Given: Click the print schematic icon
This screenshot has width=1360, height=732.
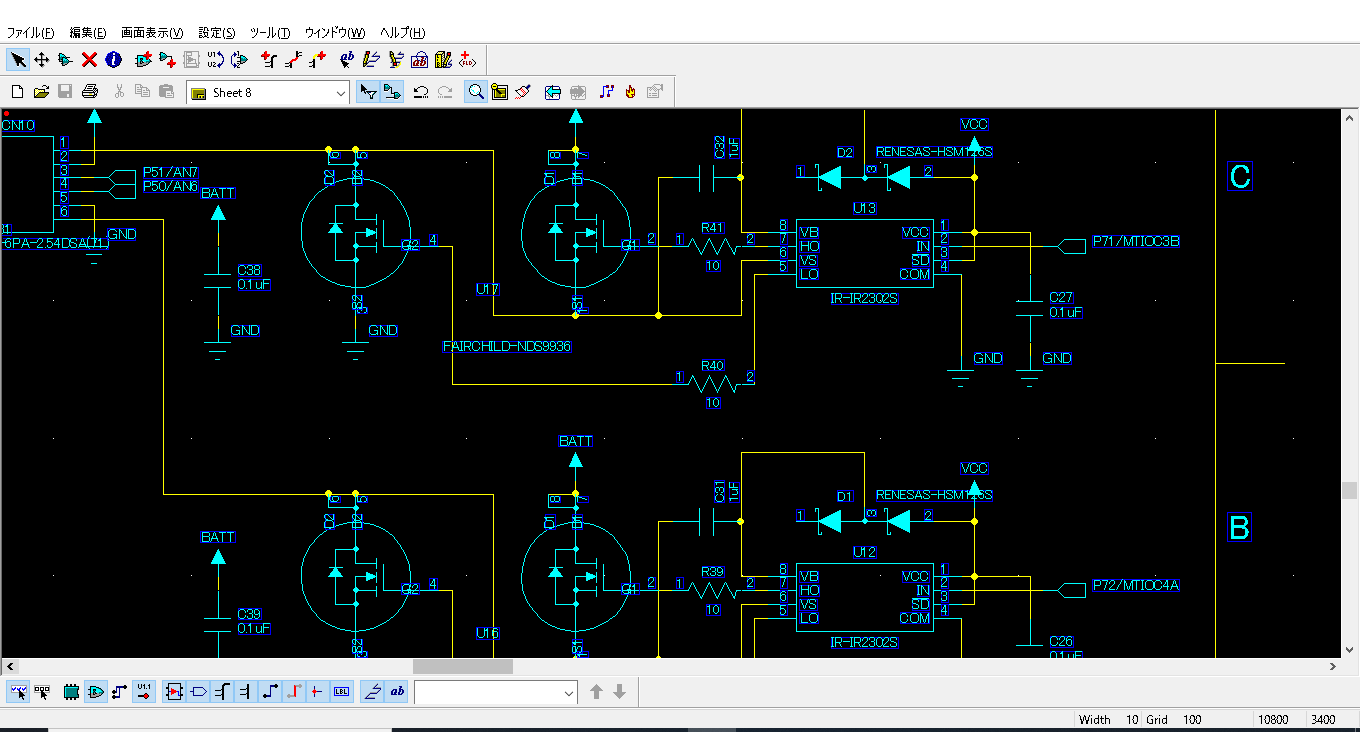Looking at the screenshot, I should click(x=89, y=91).
